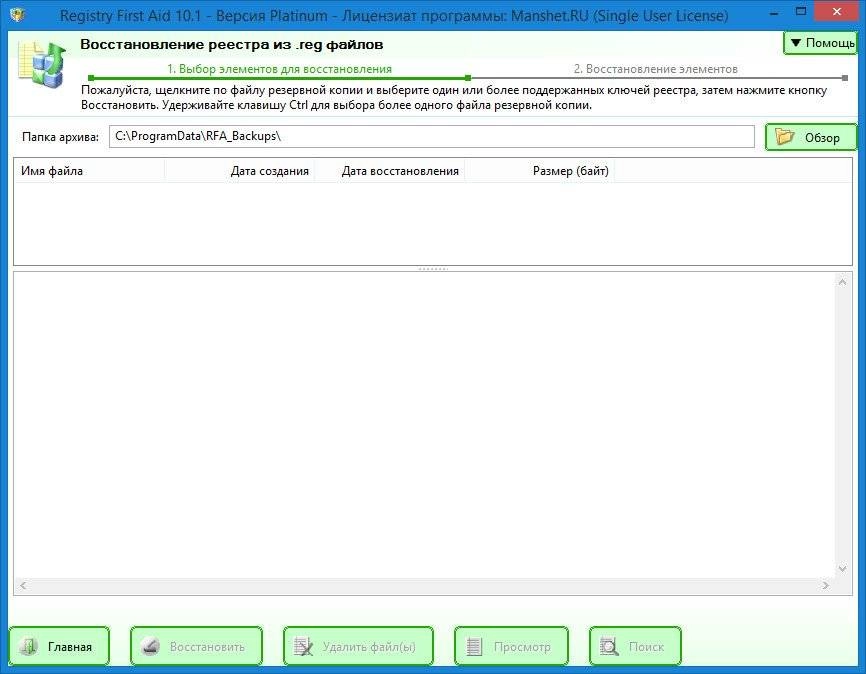Click scroll up arrow in lower pane
The image size is (866, 674).
click(842, 282)
